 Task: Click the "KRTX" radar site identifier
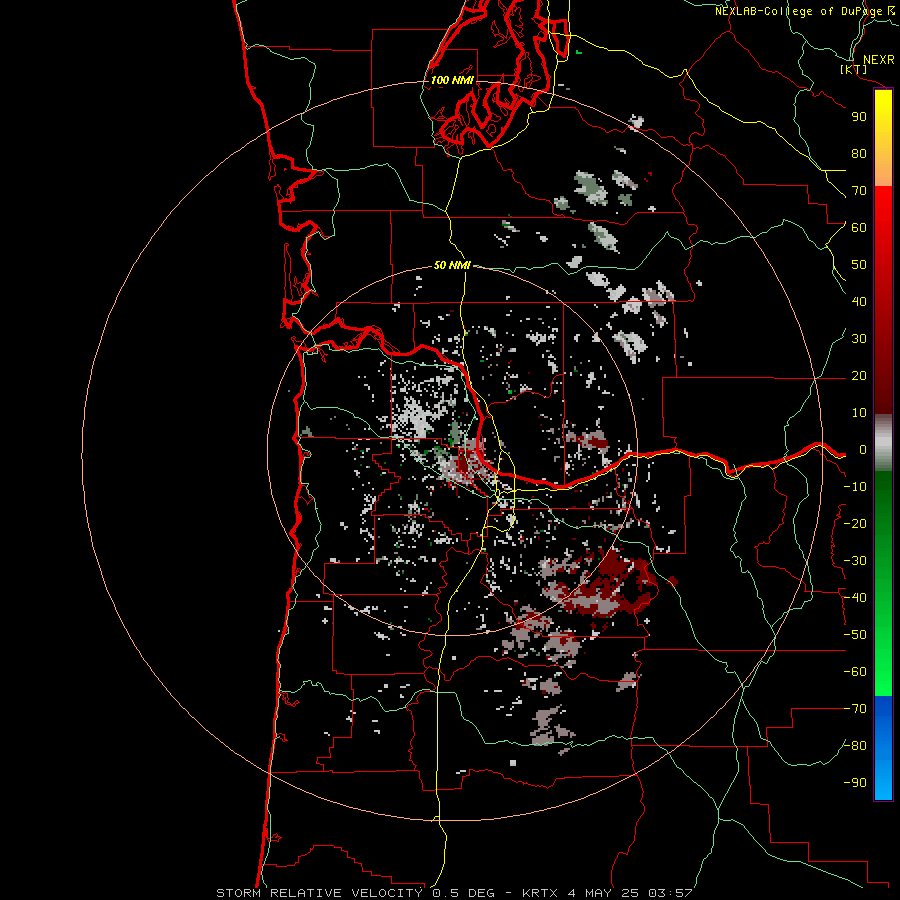(540, 893)
